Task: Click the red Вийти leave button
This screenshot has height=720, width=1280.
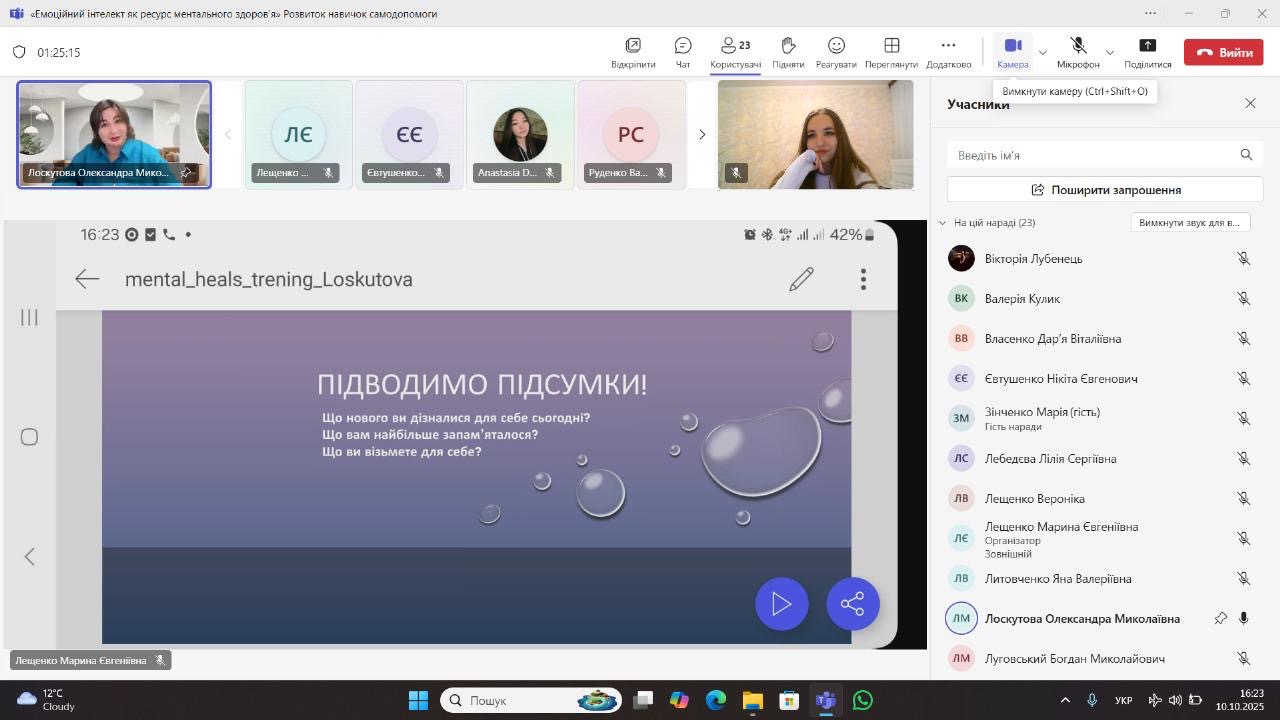Action: point(1223,52)
